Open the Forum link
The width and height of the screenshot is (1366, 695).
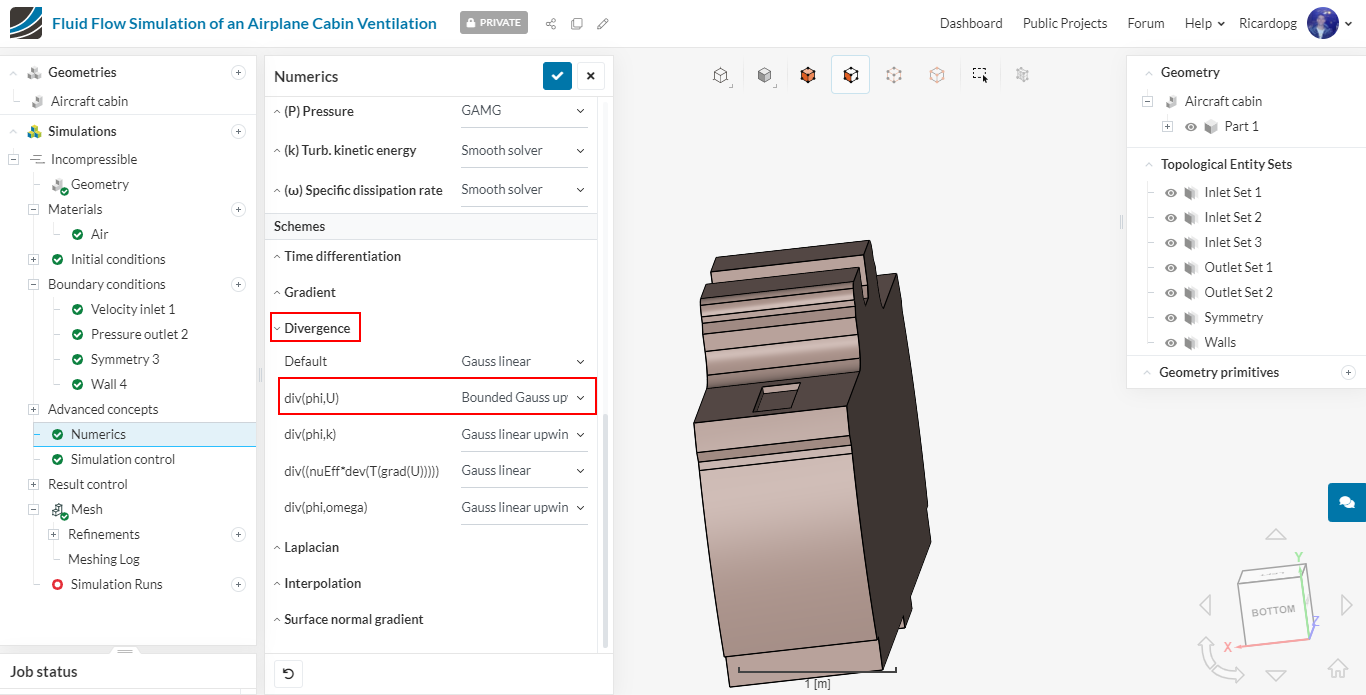pyautogui.click(x=1146, y=23)
